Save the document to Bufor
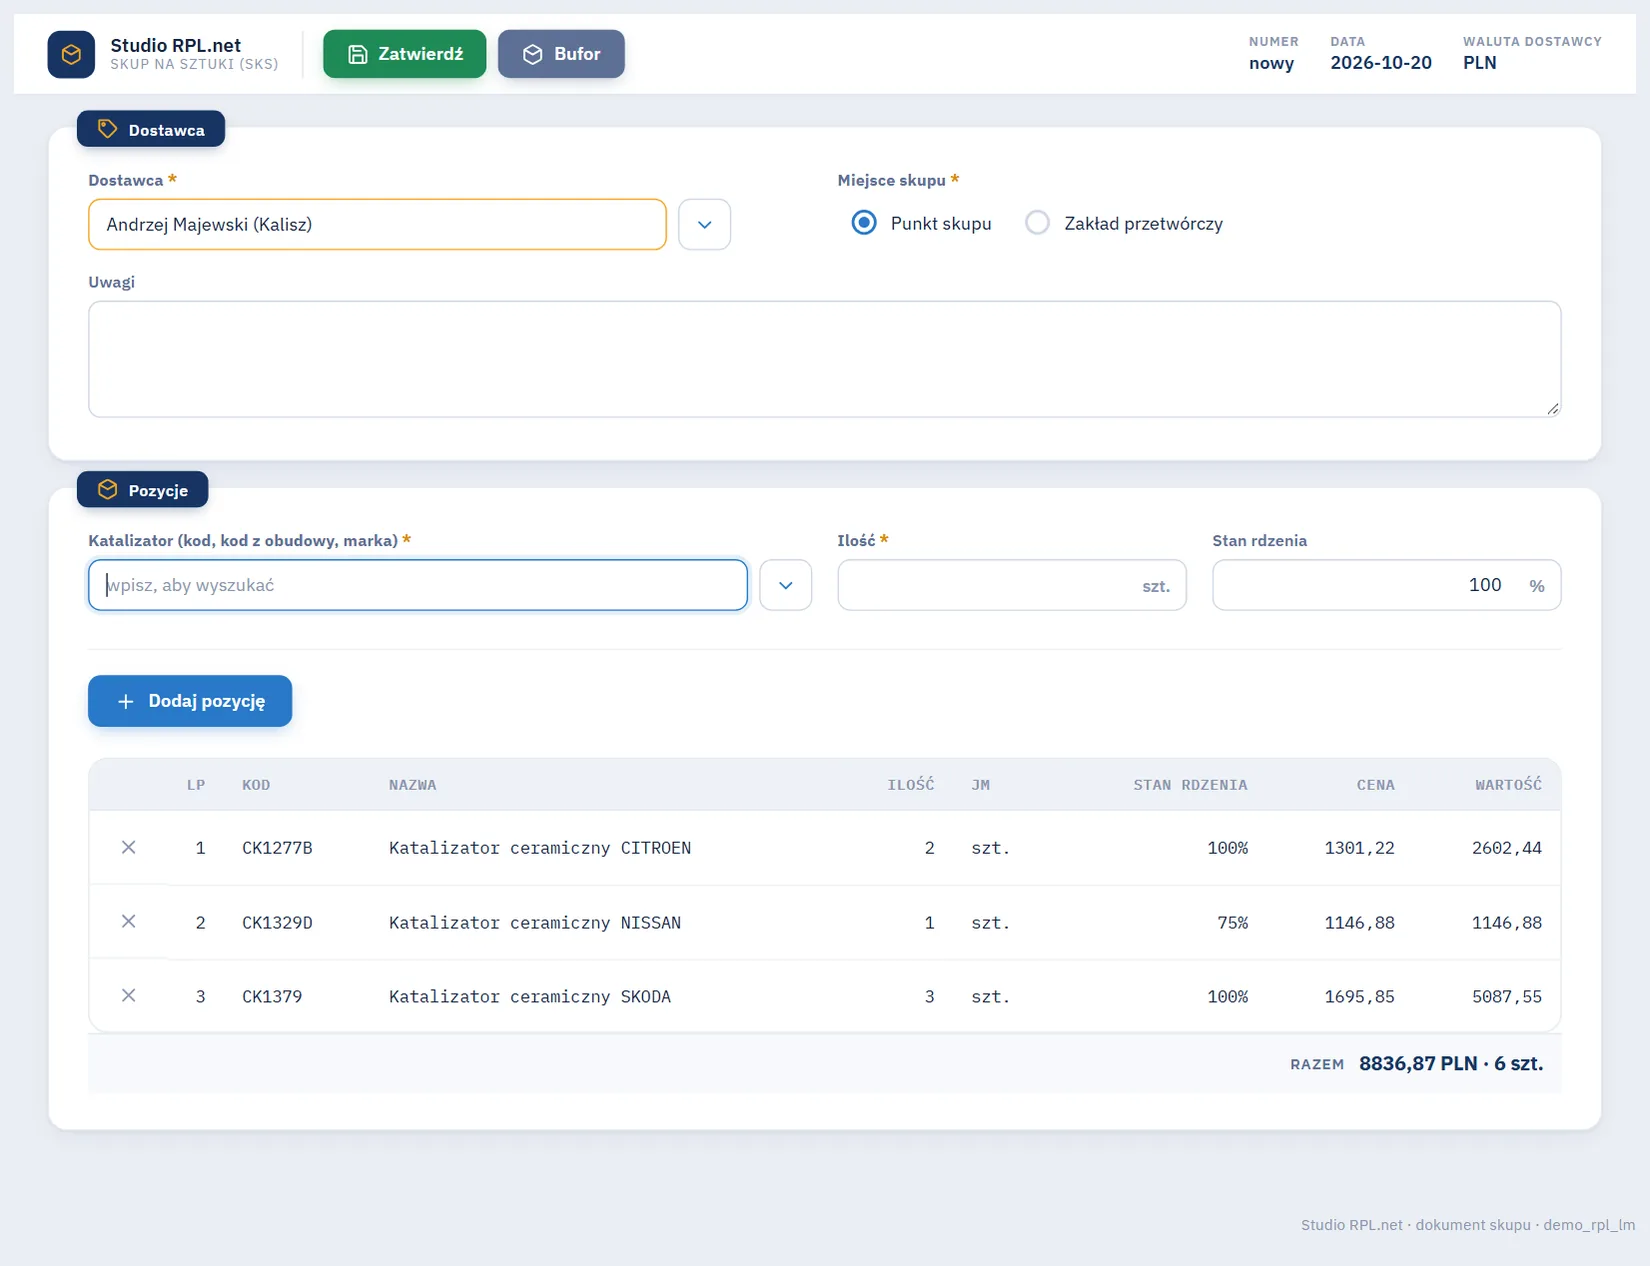The height and width of the screenshot is (1266, 1650). click(561, 54)
